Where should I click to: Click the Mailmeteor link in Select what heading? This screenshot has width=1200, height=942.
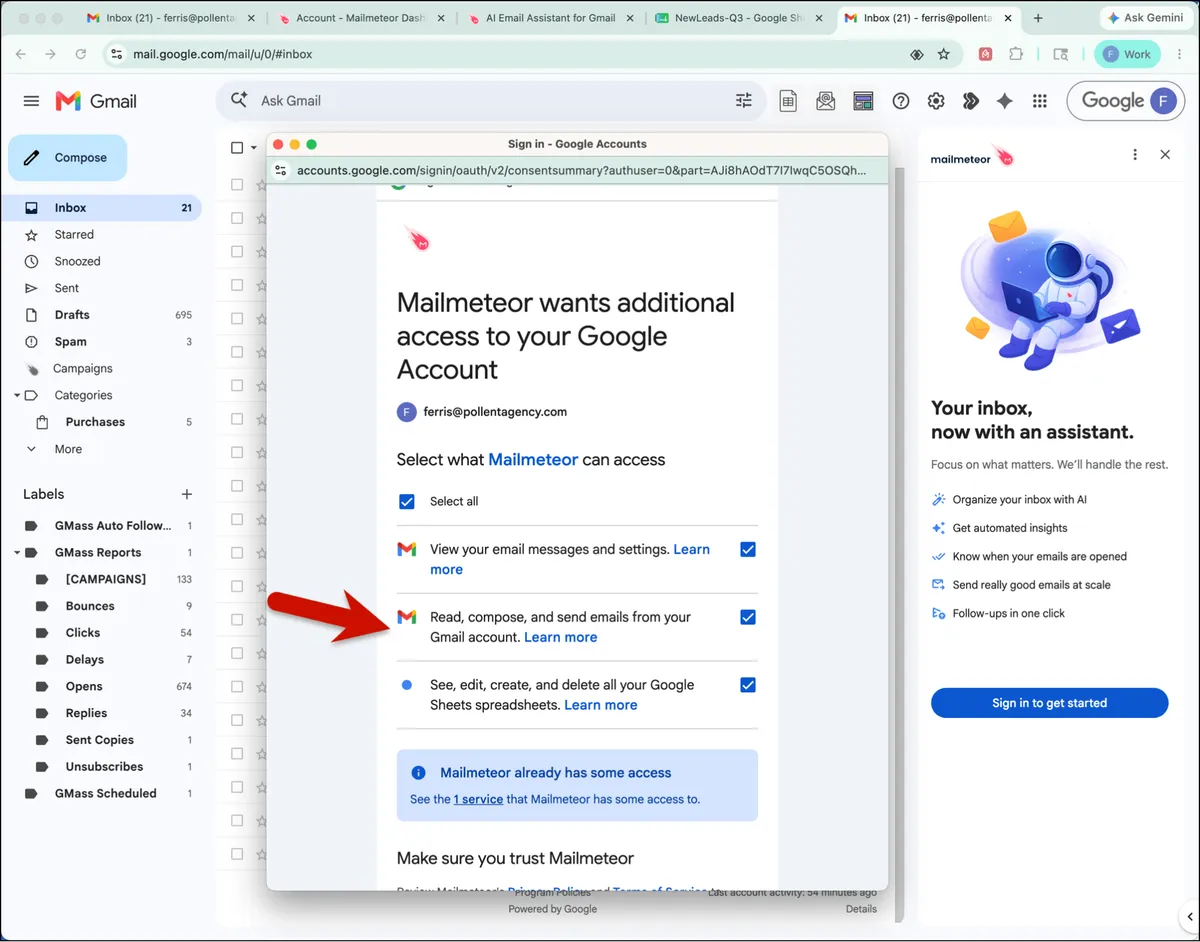(533, 460)
